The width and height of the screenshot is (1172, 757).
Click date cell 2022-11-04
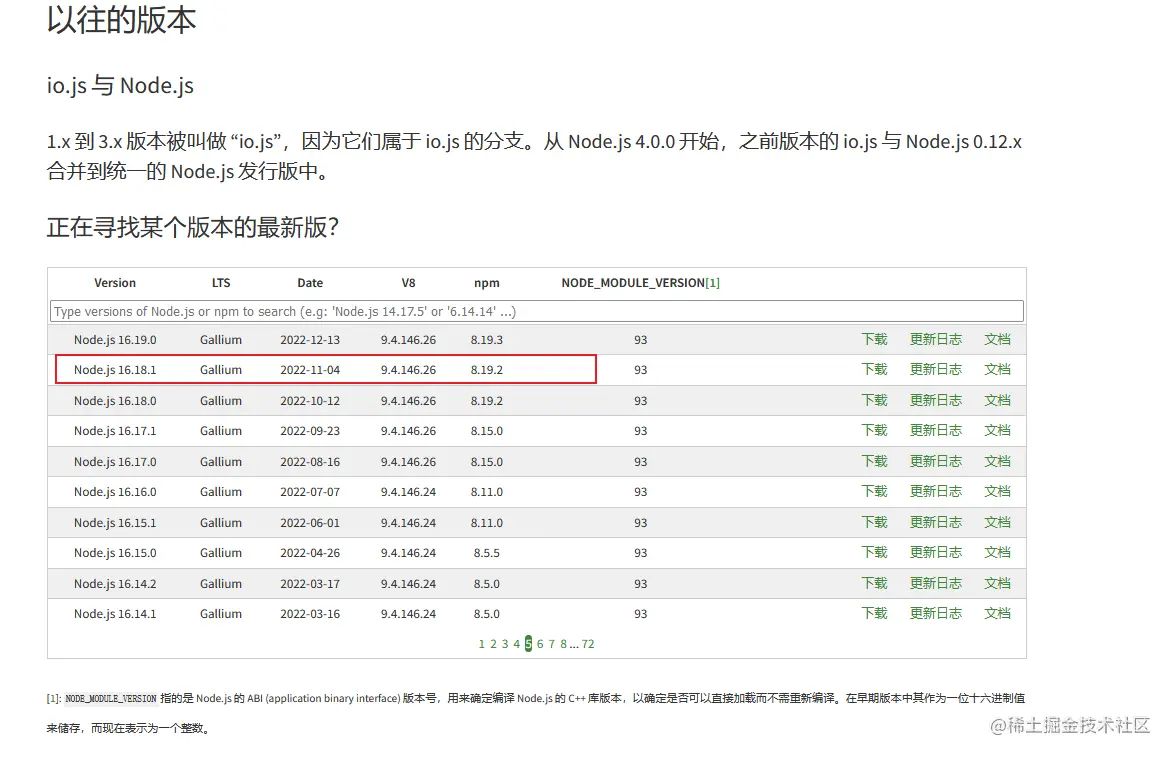tap(310, 370)
